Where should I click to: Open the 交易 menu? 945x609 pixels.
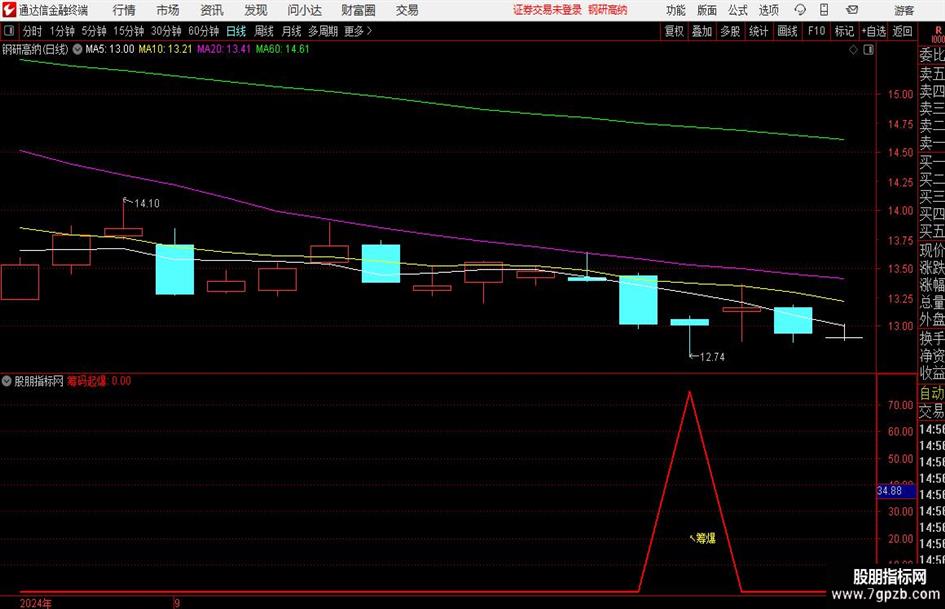coord(407,10)
